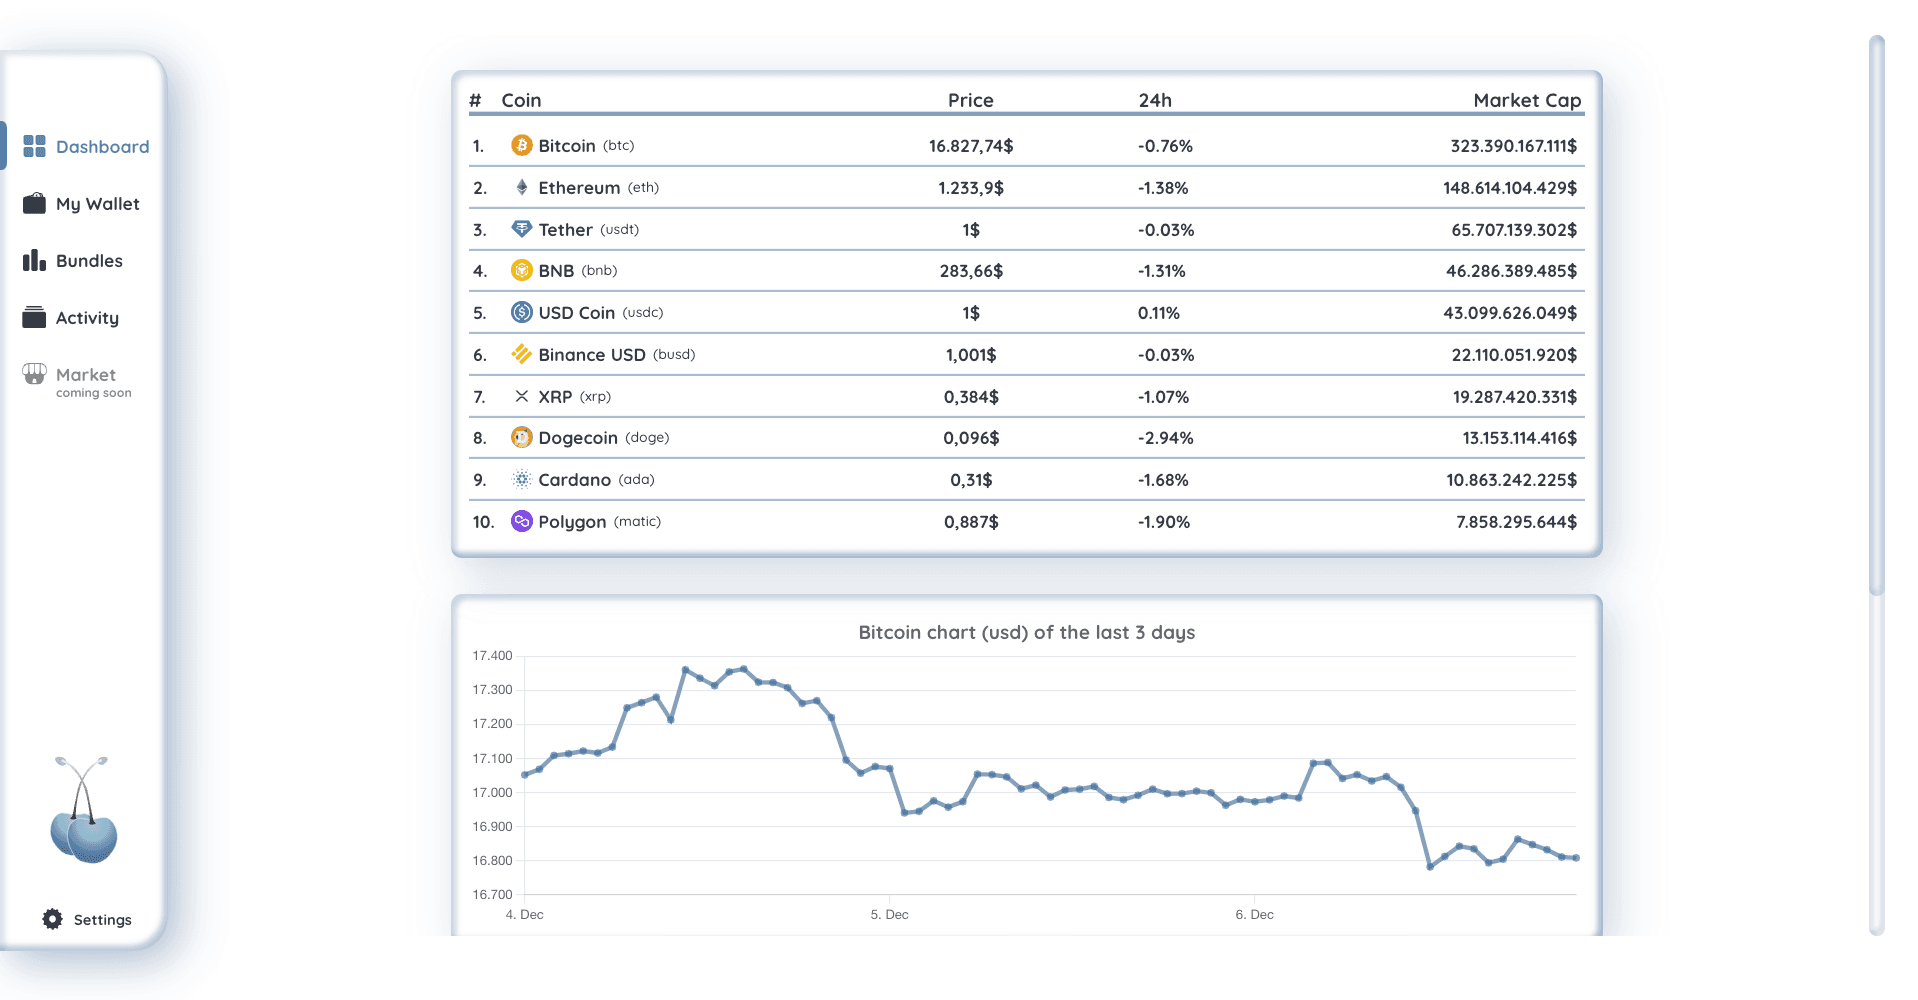Select the Bitcoin name text
This screenshot has height=1000, width=1918.
coord(567,146)
